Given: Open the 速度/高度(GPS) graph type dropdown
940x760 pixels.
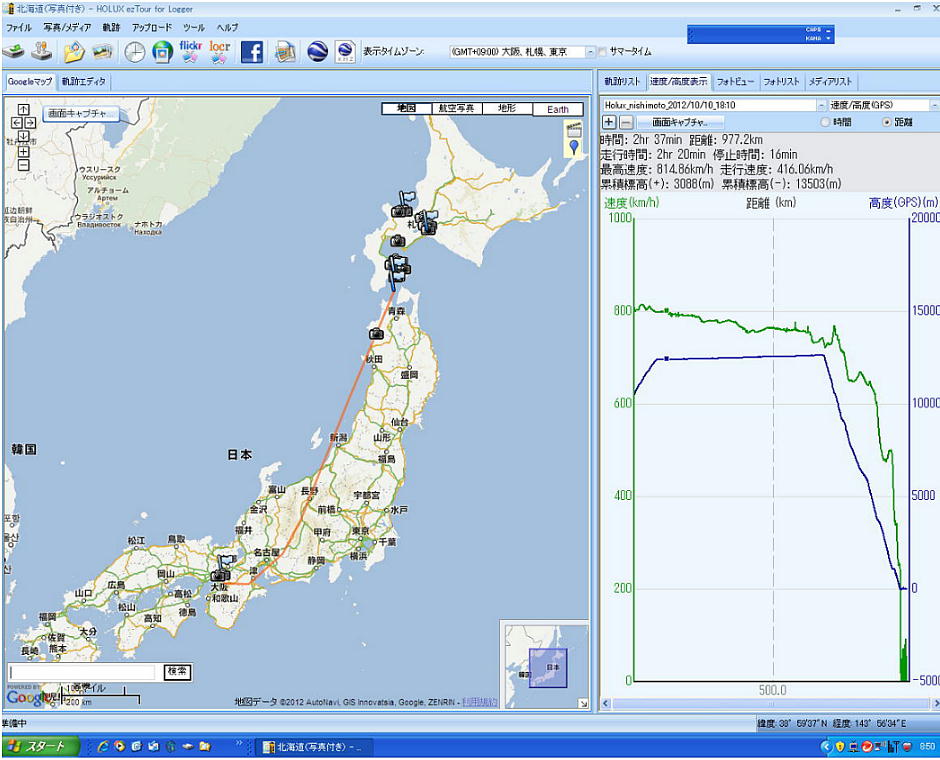Looking at the screenshot, I should (x=934, y=104).
